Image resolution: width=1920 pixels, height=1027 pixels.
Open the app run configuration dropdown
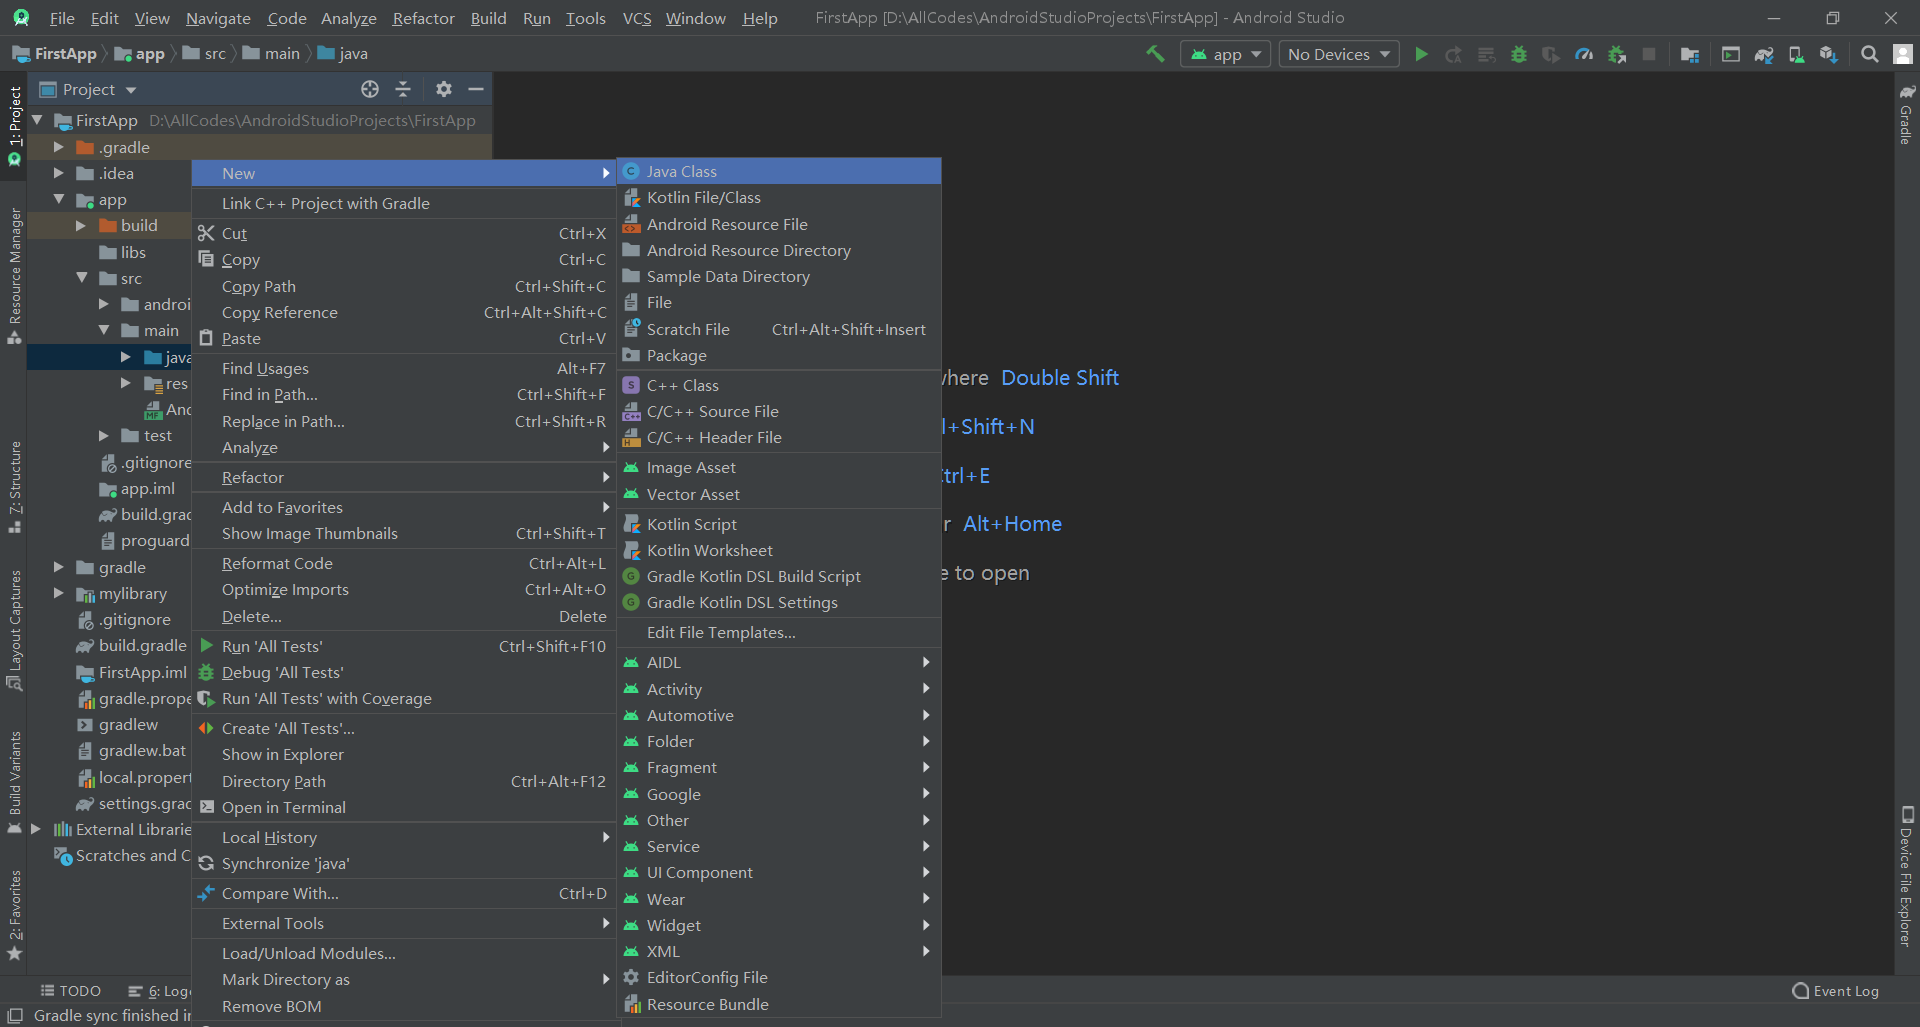[x=1226, y=54]
